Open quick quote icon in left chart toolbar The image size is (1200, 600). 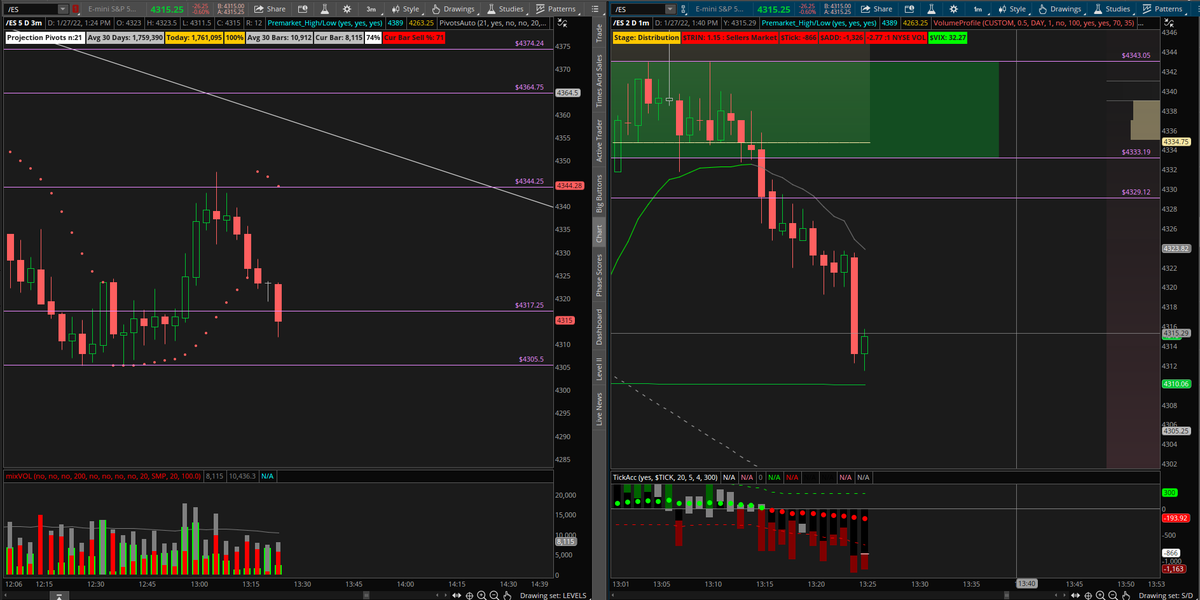(303, 9)
